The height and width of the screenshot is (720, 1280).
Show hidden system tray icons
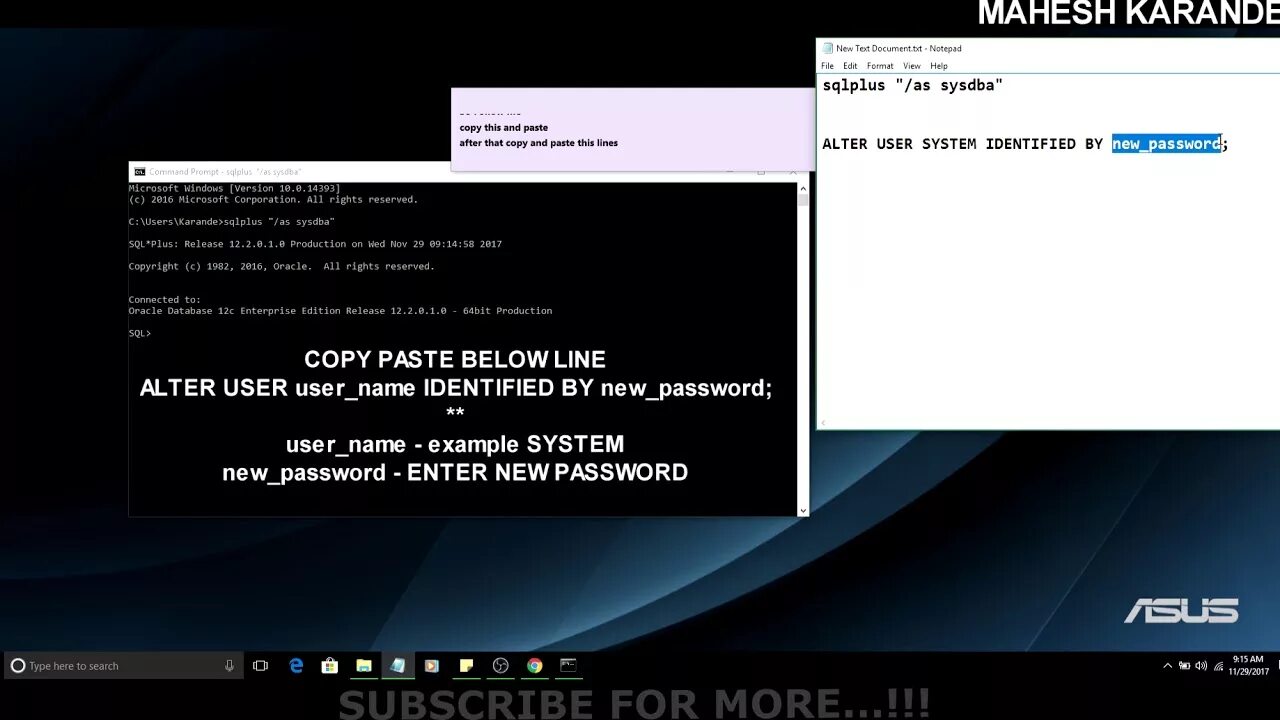1167,666
